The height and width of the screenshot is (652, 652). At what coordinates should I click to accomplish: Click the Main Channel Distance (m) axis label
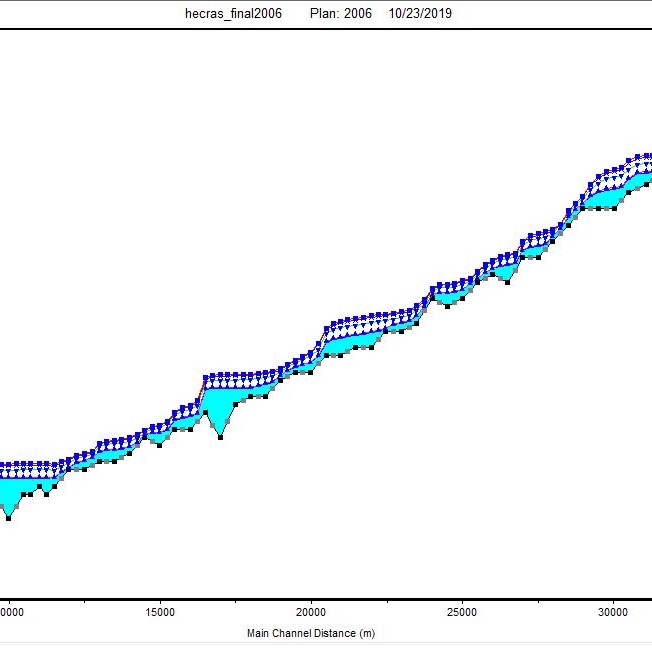(x=311, y=634)
